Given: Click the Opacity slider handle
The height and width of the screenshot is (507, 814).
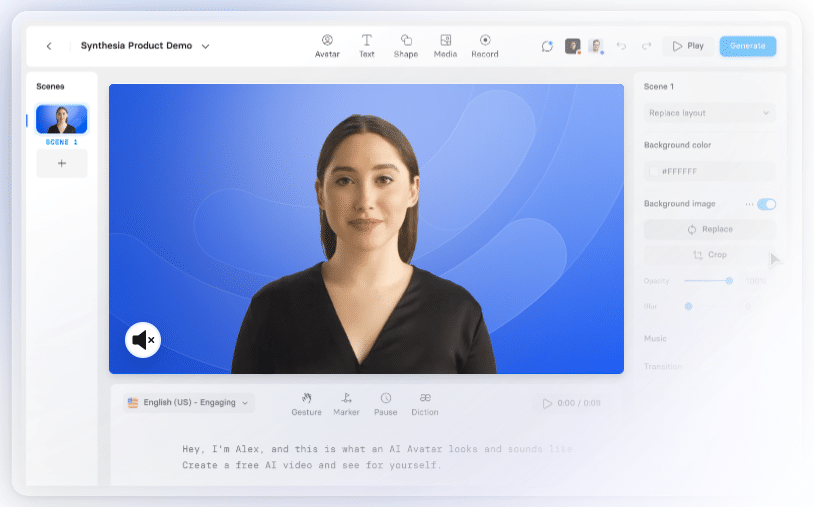Looking at the screenshot, I should 729,281.
